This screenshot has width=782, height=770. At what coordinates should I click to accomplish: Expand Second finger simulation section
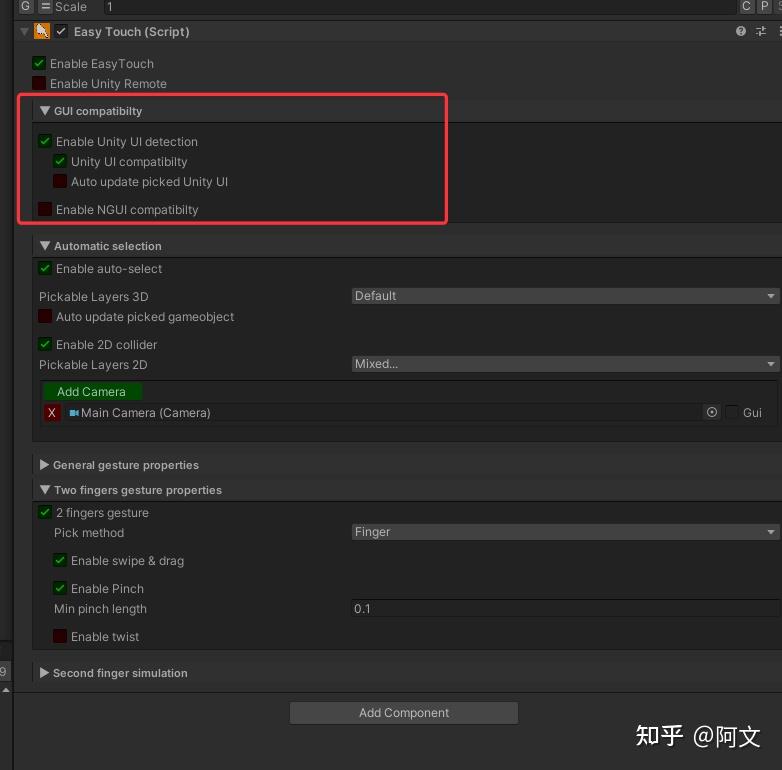coord(44,673)
